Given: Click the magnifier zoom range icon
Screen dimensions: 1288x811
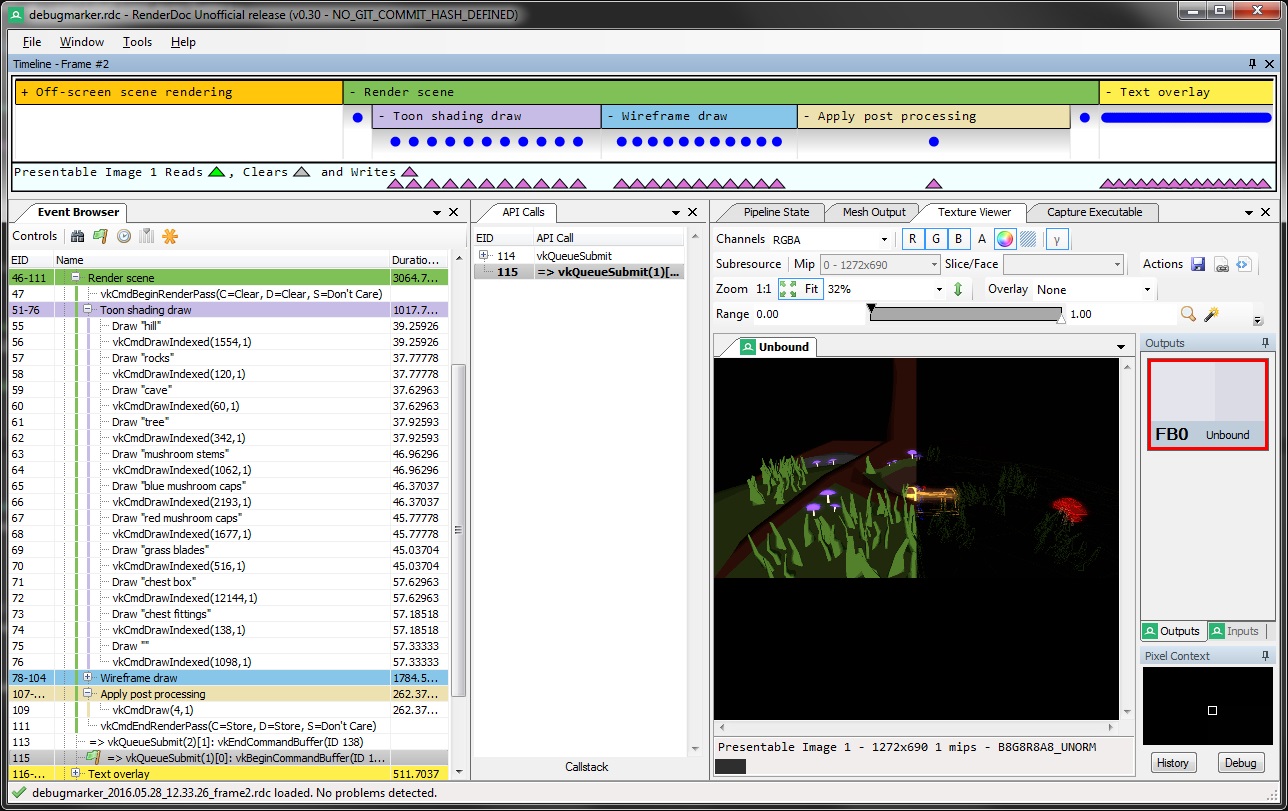Looking at the screenshot, I should point(1188,314).
